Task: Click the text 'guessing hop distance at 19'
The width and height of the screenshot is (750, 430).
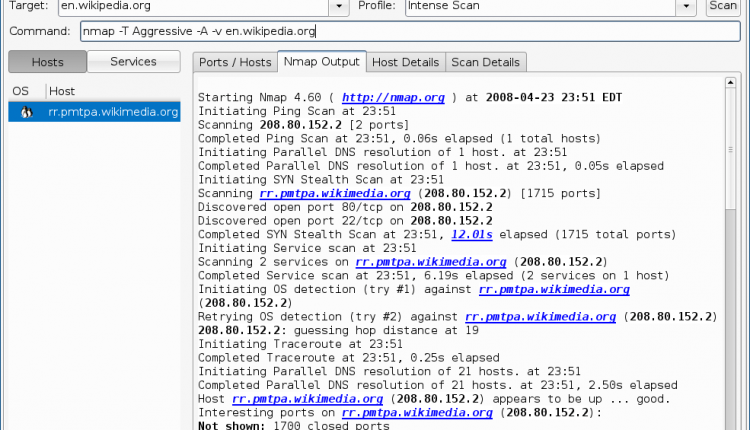Action: [386, 331]
